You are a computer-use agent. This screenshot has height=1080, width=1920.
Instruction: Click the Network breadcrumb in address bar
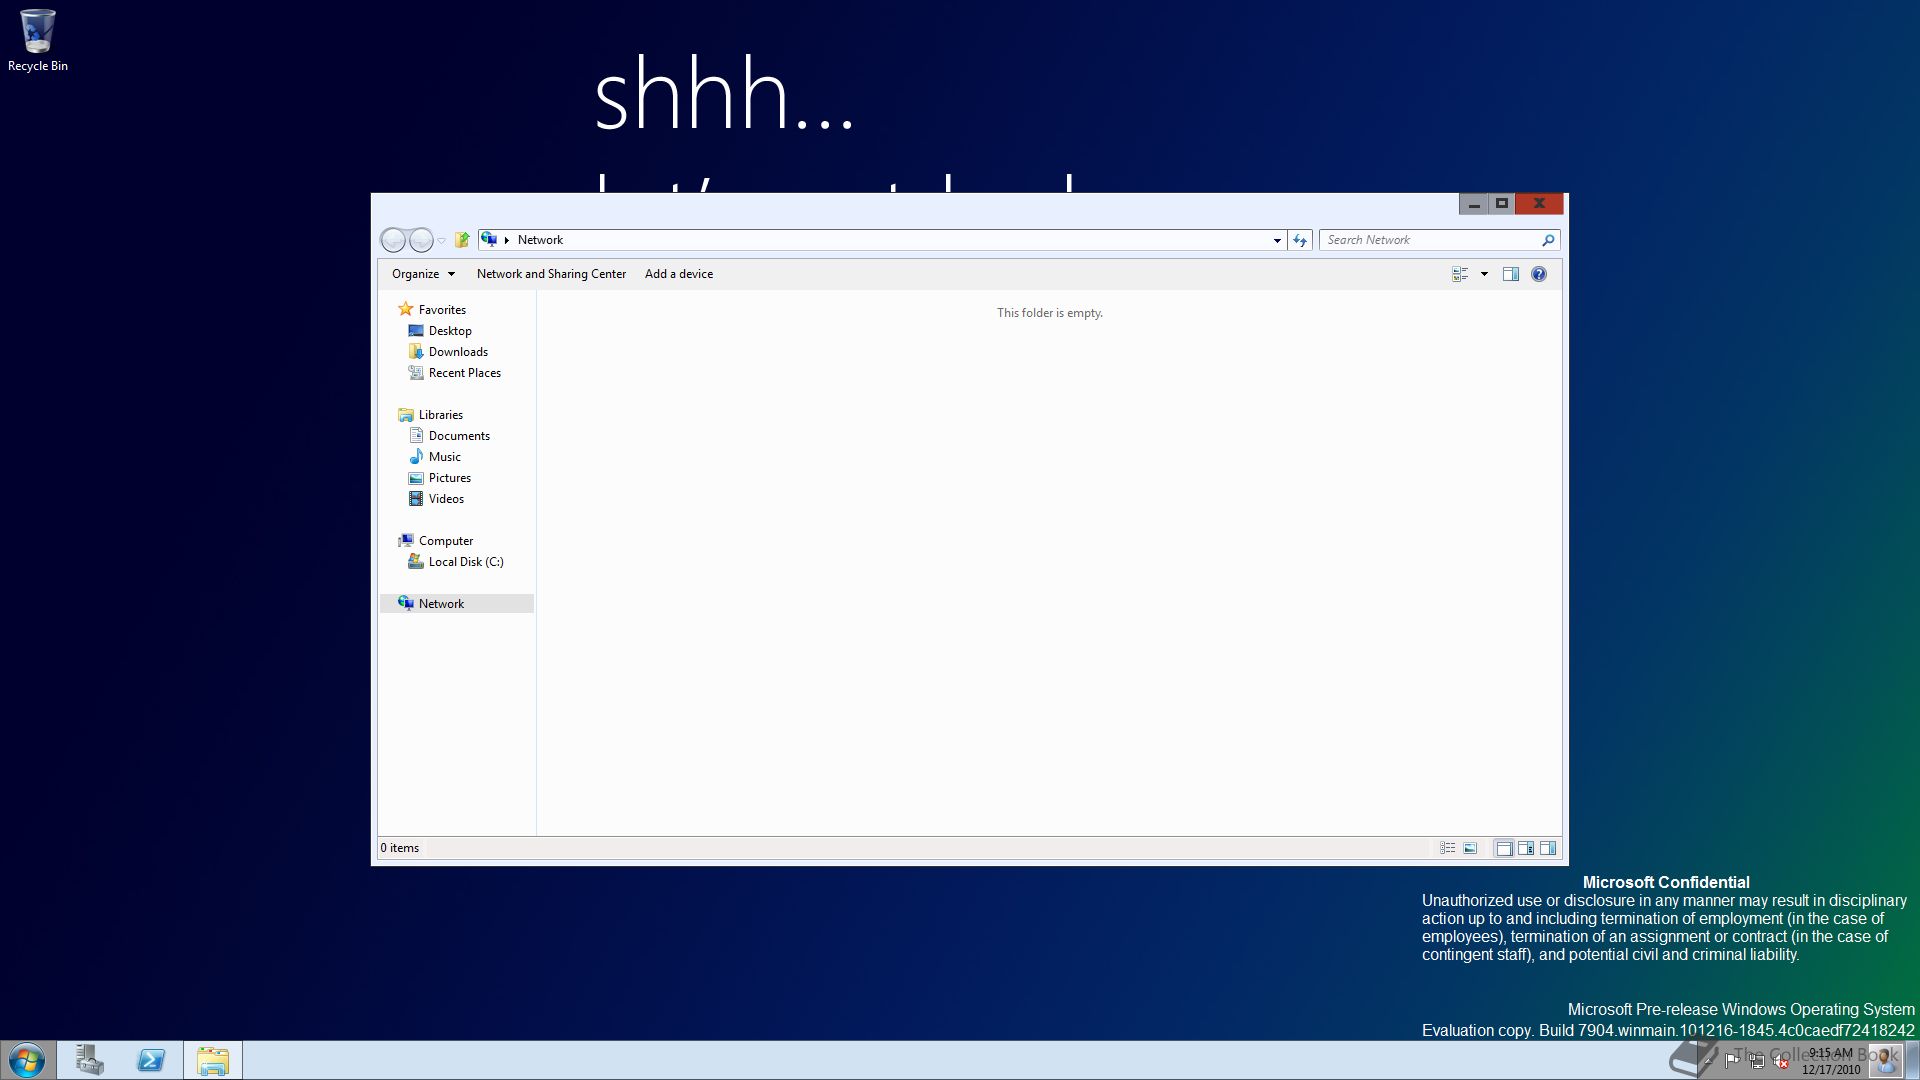[x=540, y=240]
